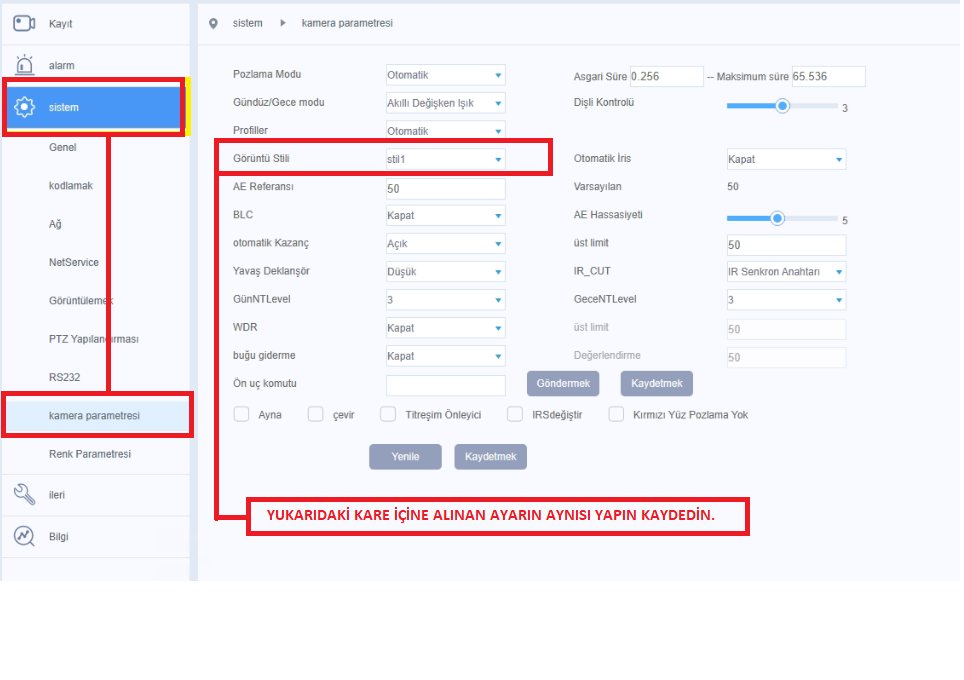
Task: Open the Pozlama Modu dropdown
Action: (445, 75)
